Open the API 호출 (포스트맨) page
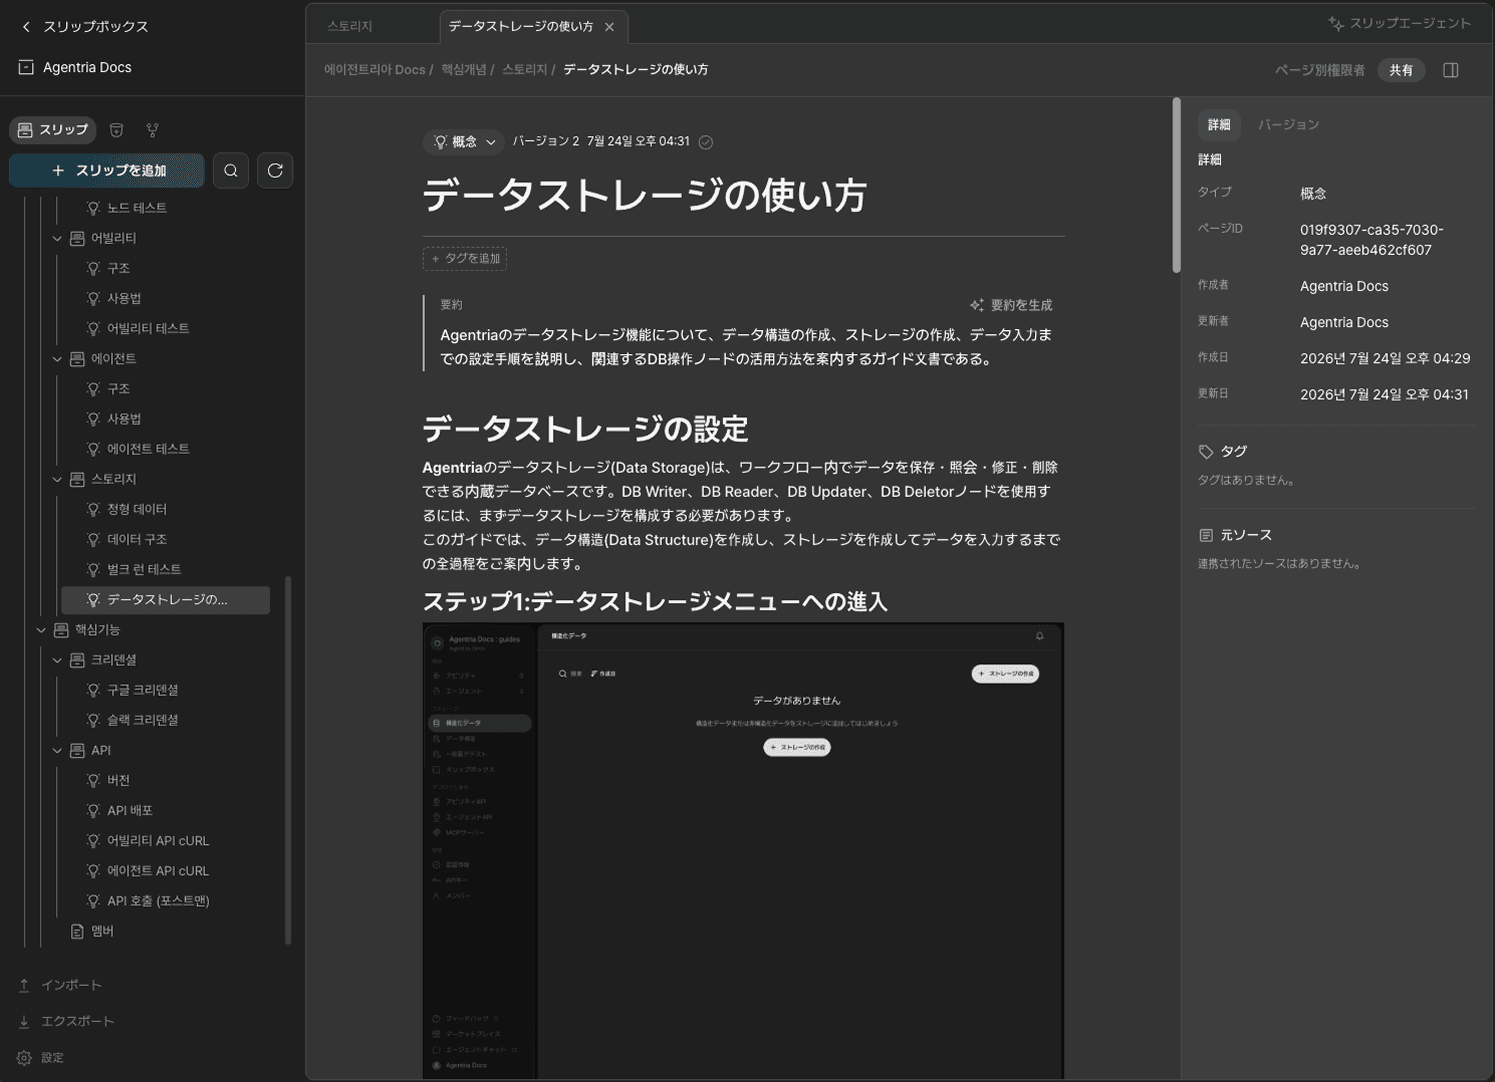The image size is (1495, 1082). pos(158,901)
